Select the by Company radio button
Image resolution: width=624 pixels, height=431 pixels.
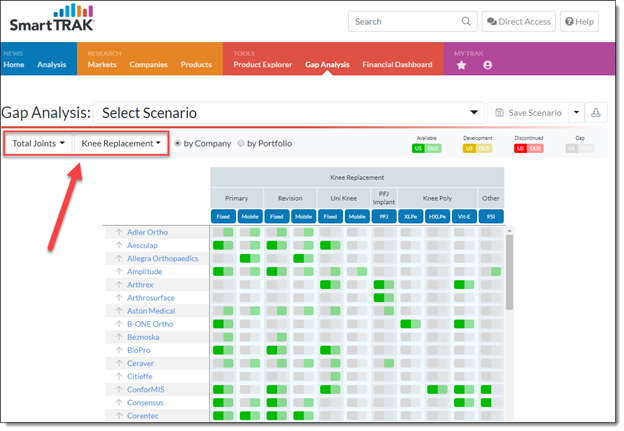[177, 143]
